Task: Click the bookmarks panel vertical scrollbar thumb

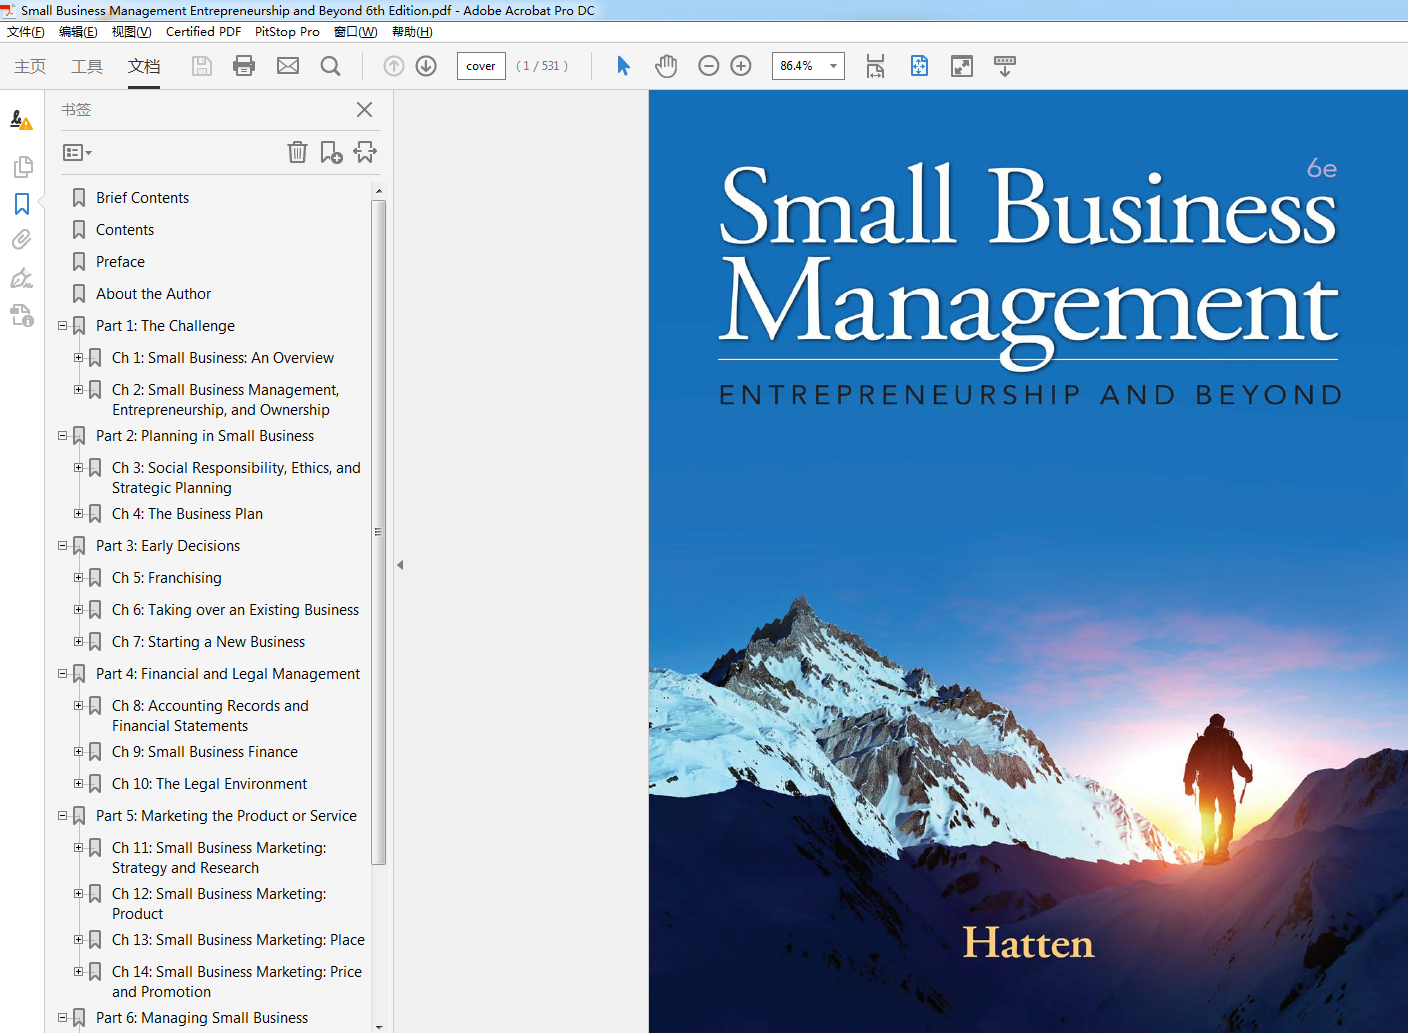Action: pos(378,532)
